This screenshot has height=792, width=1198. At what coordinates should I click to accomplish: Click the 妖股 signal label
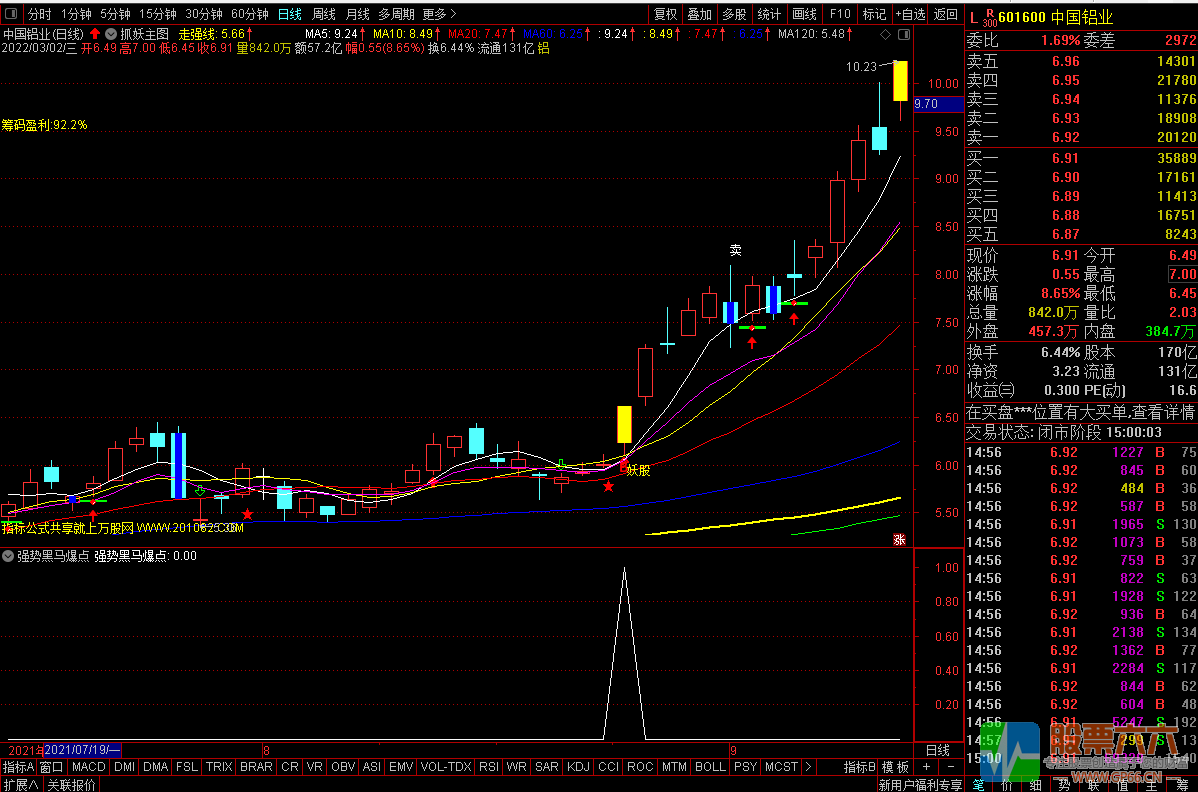click(x=639, y=470)
